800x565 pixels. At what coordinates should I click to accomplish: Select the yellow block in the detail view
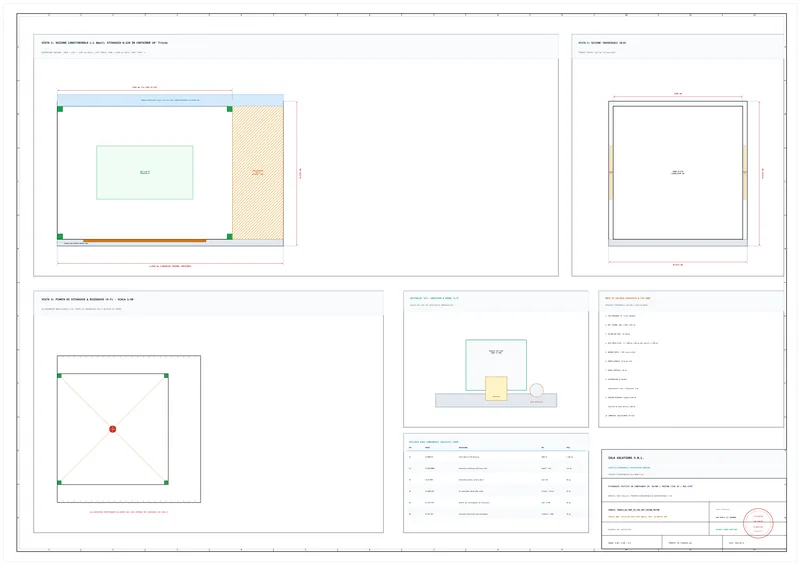click(496, 388)
